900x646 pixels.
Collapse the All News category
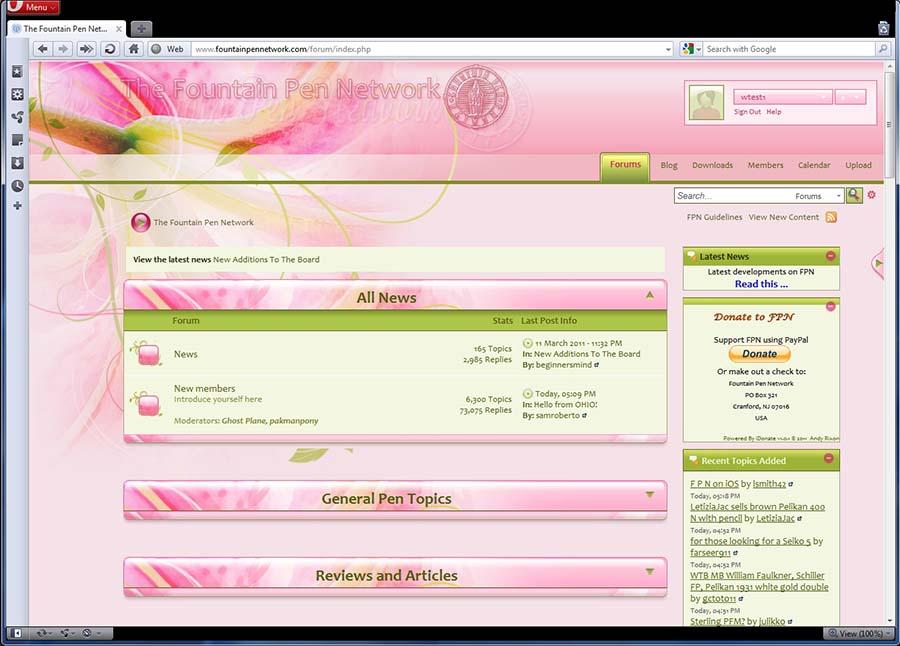650,296
